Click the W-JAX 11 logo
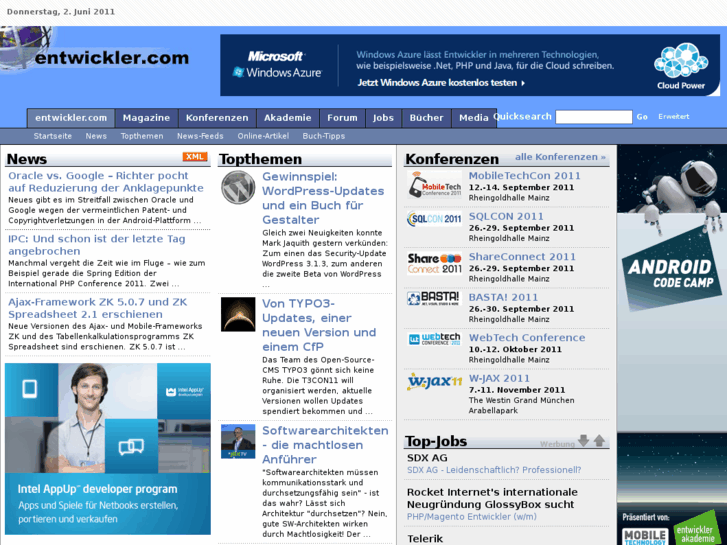The height and width of the screenshot is (545, 727). (434, 381)
